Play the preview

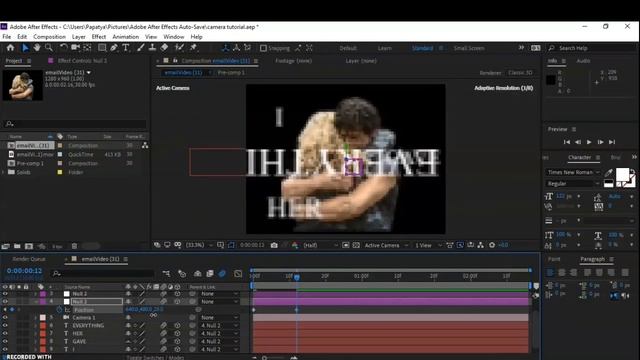589,142
